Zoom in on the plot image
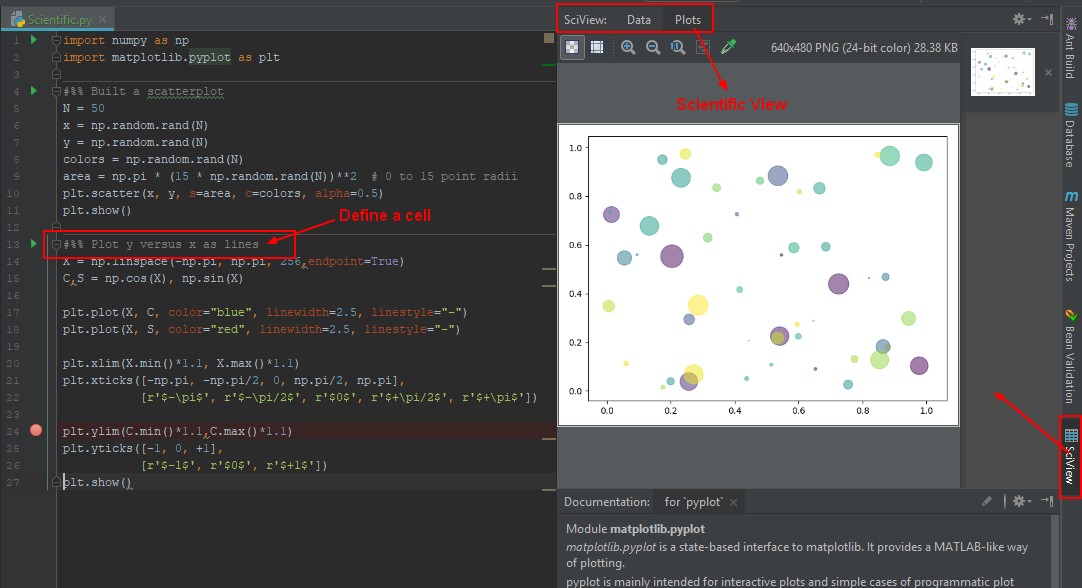 (x=627, y=45)
